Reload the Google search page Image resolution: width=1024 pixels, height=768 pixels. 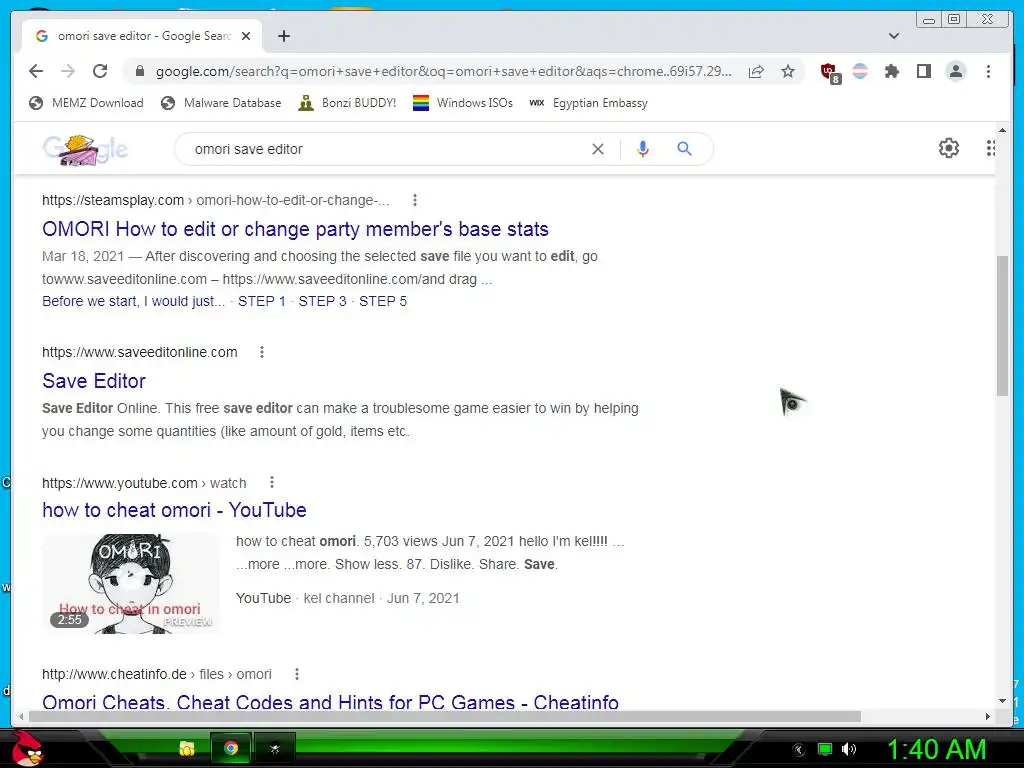(100, 71)
